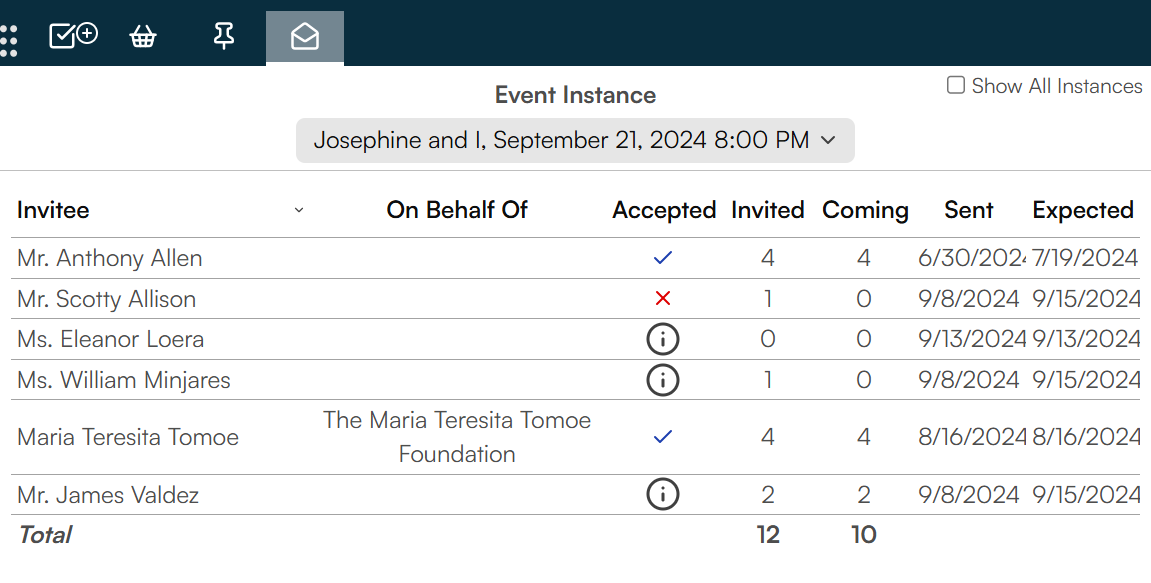This screenshot has width=1151, height=583.
Task: Click the add task checkmark-plus icon
Action: coord(73,35)
